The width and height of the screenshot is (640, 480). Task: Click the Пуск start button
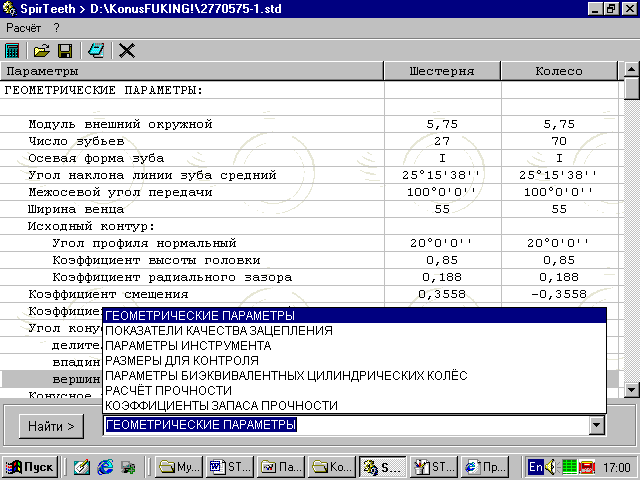[x=30, y=466]
